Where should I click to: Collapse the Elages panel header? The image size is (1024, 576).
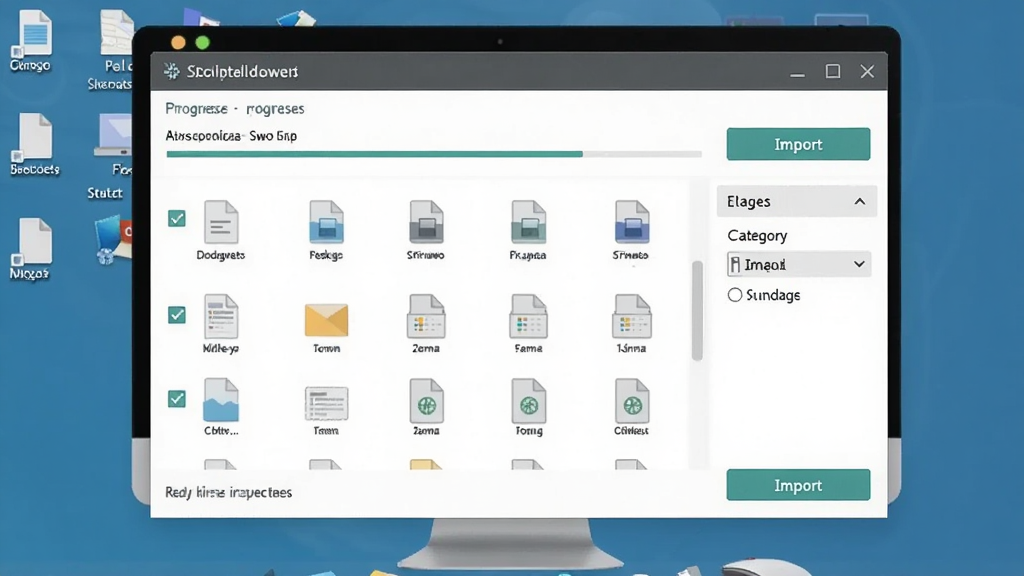coord(797,201)
